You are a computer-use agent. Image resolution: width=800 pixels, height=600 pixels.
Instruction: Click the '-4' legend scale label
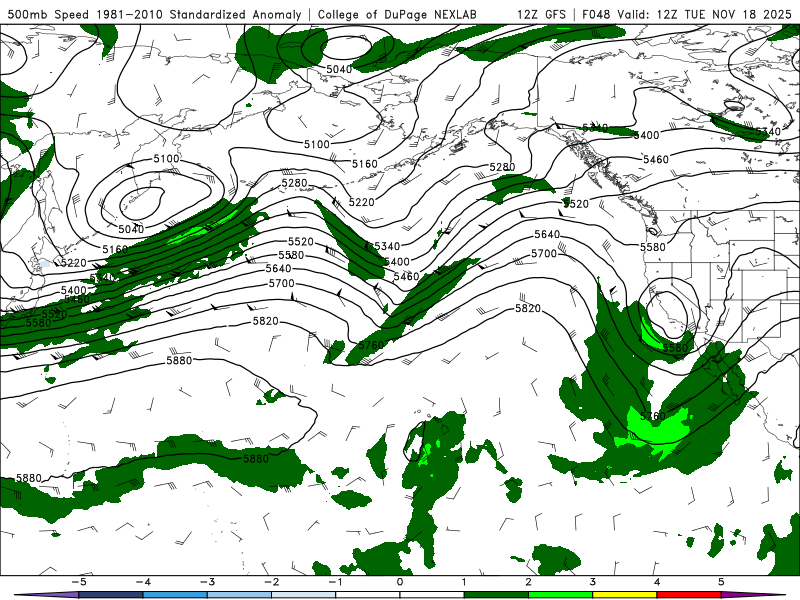143,582
